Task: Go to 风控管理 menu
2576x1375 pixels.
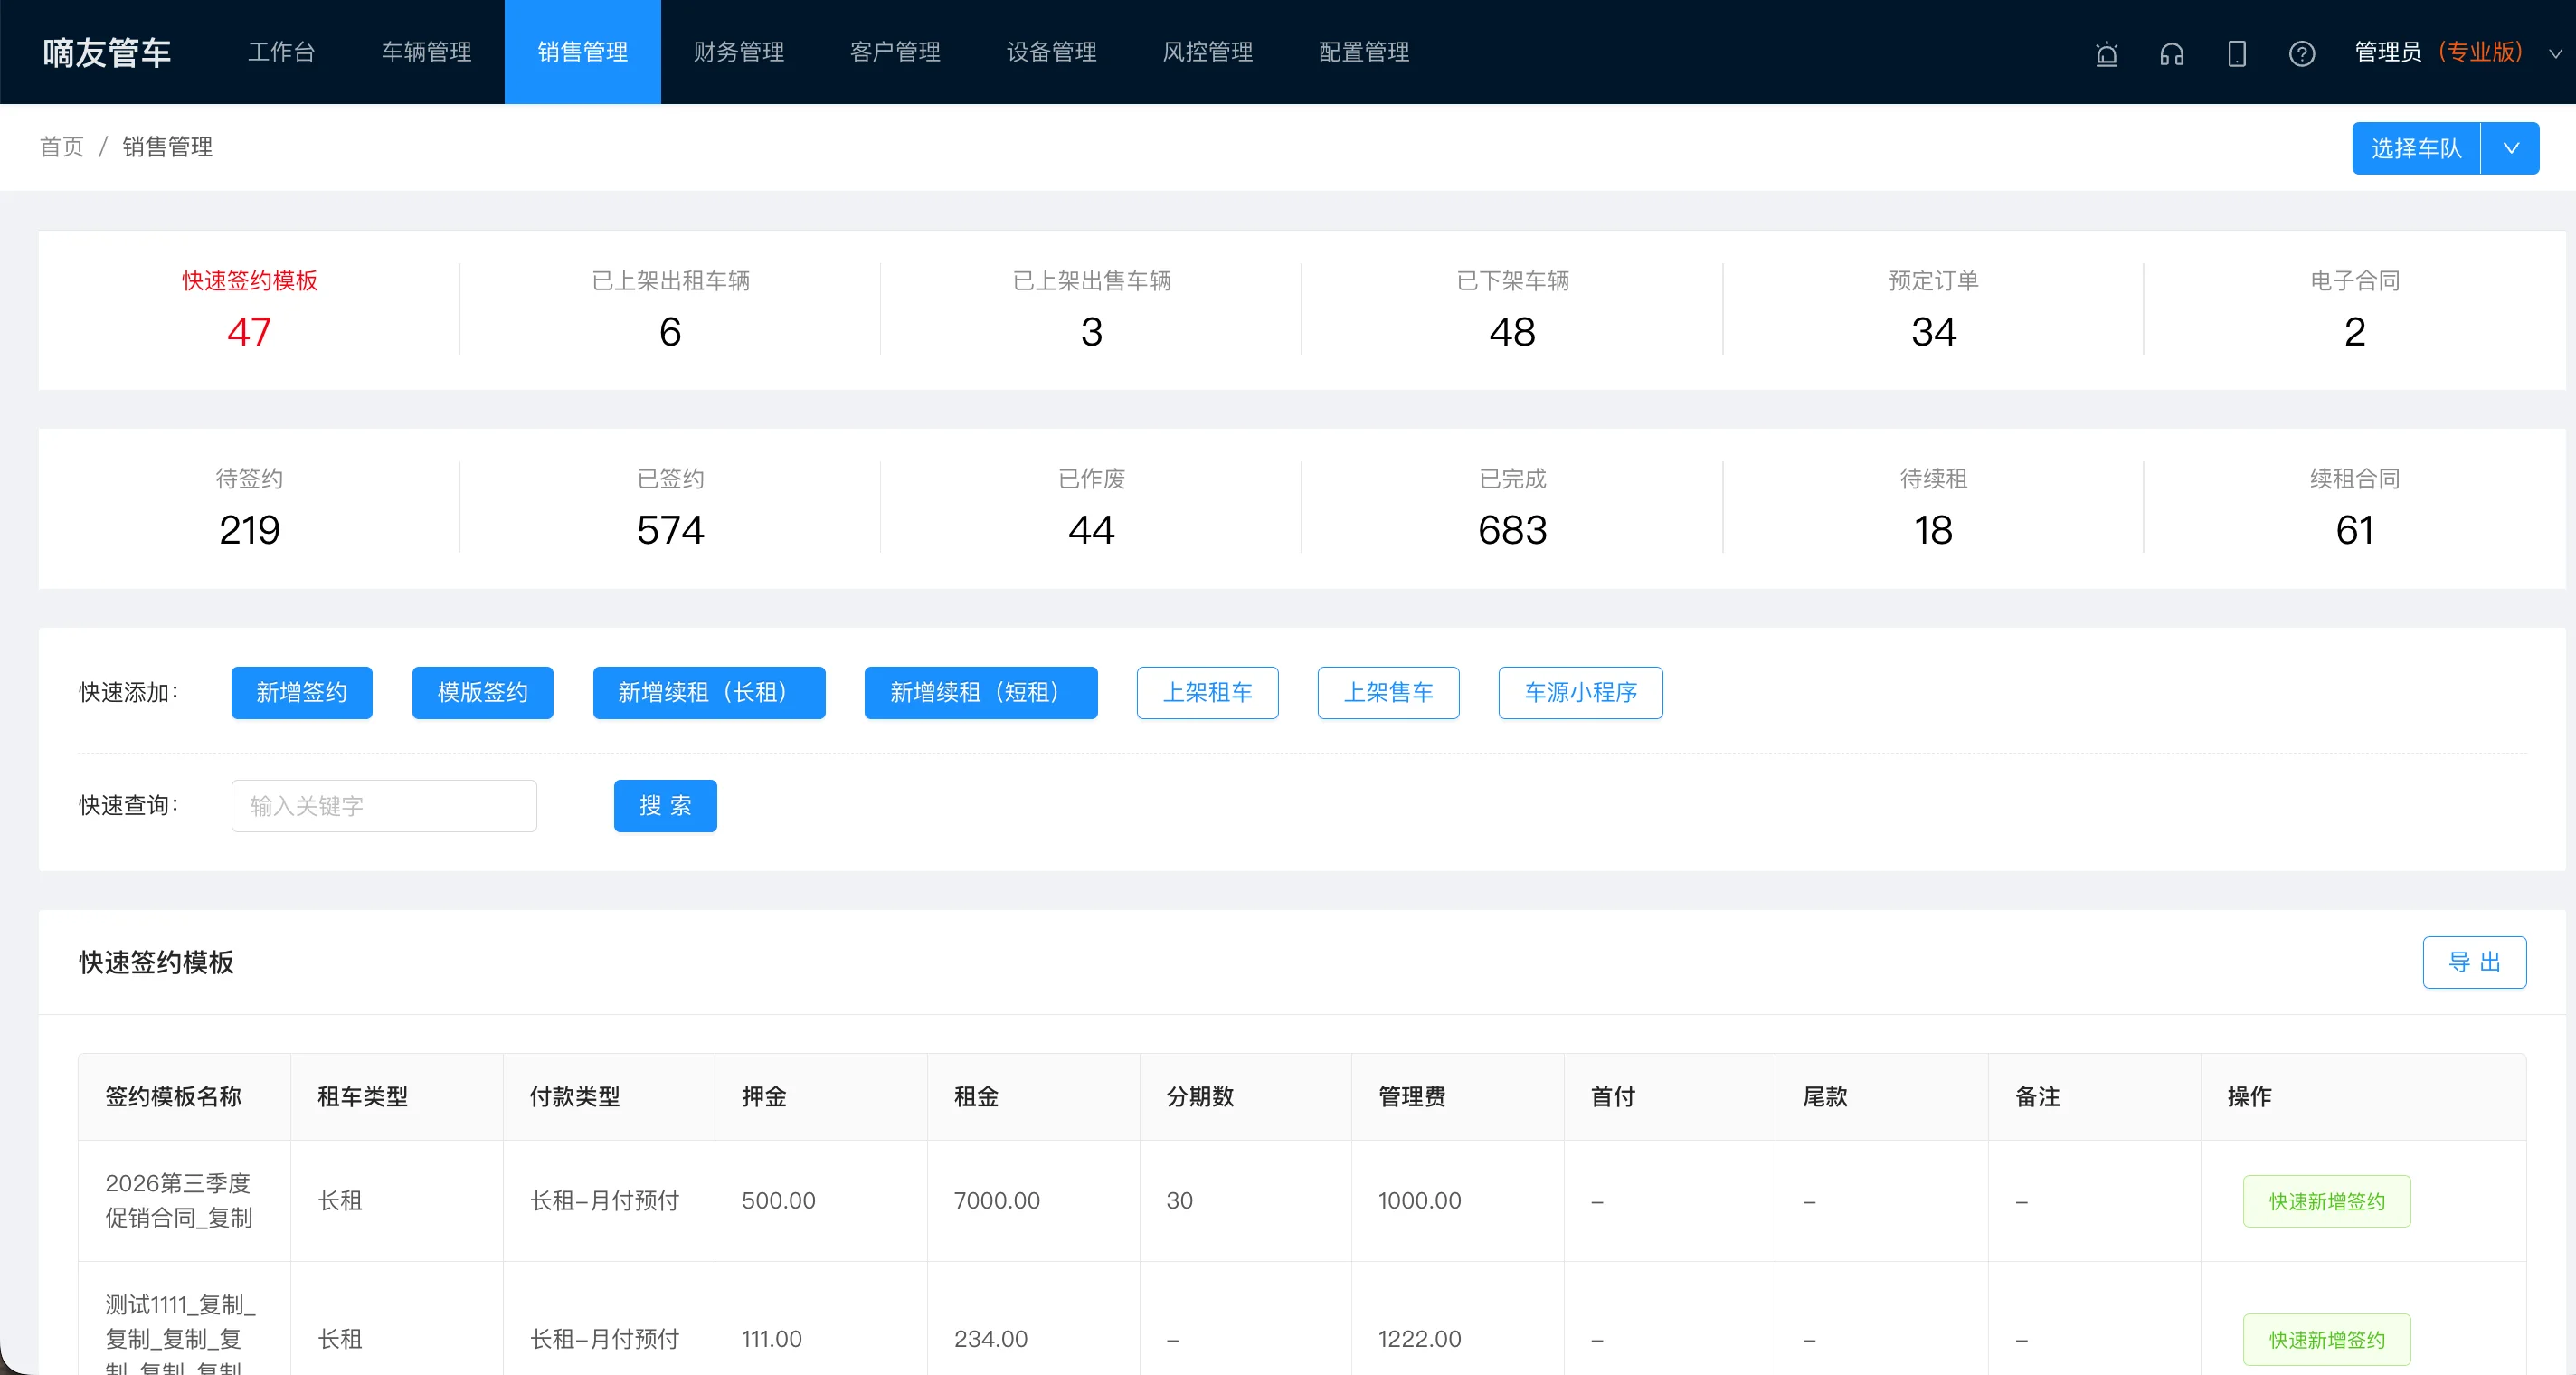Action: click(1207, 52)
